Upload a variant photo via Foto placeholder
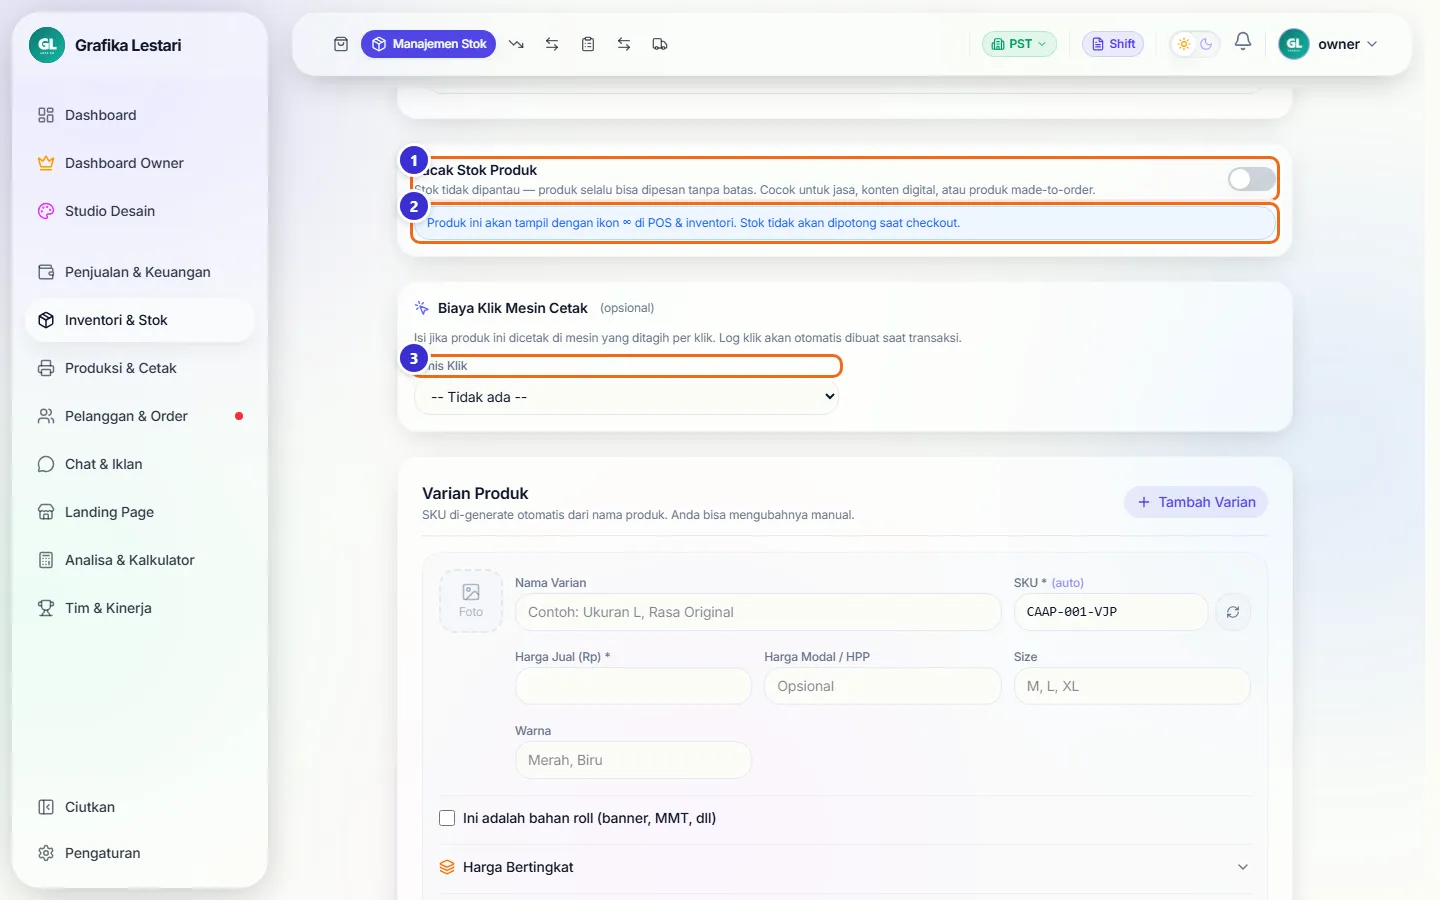The image size is (1440, 900). click(471, 601)
